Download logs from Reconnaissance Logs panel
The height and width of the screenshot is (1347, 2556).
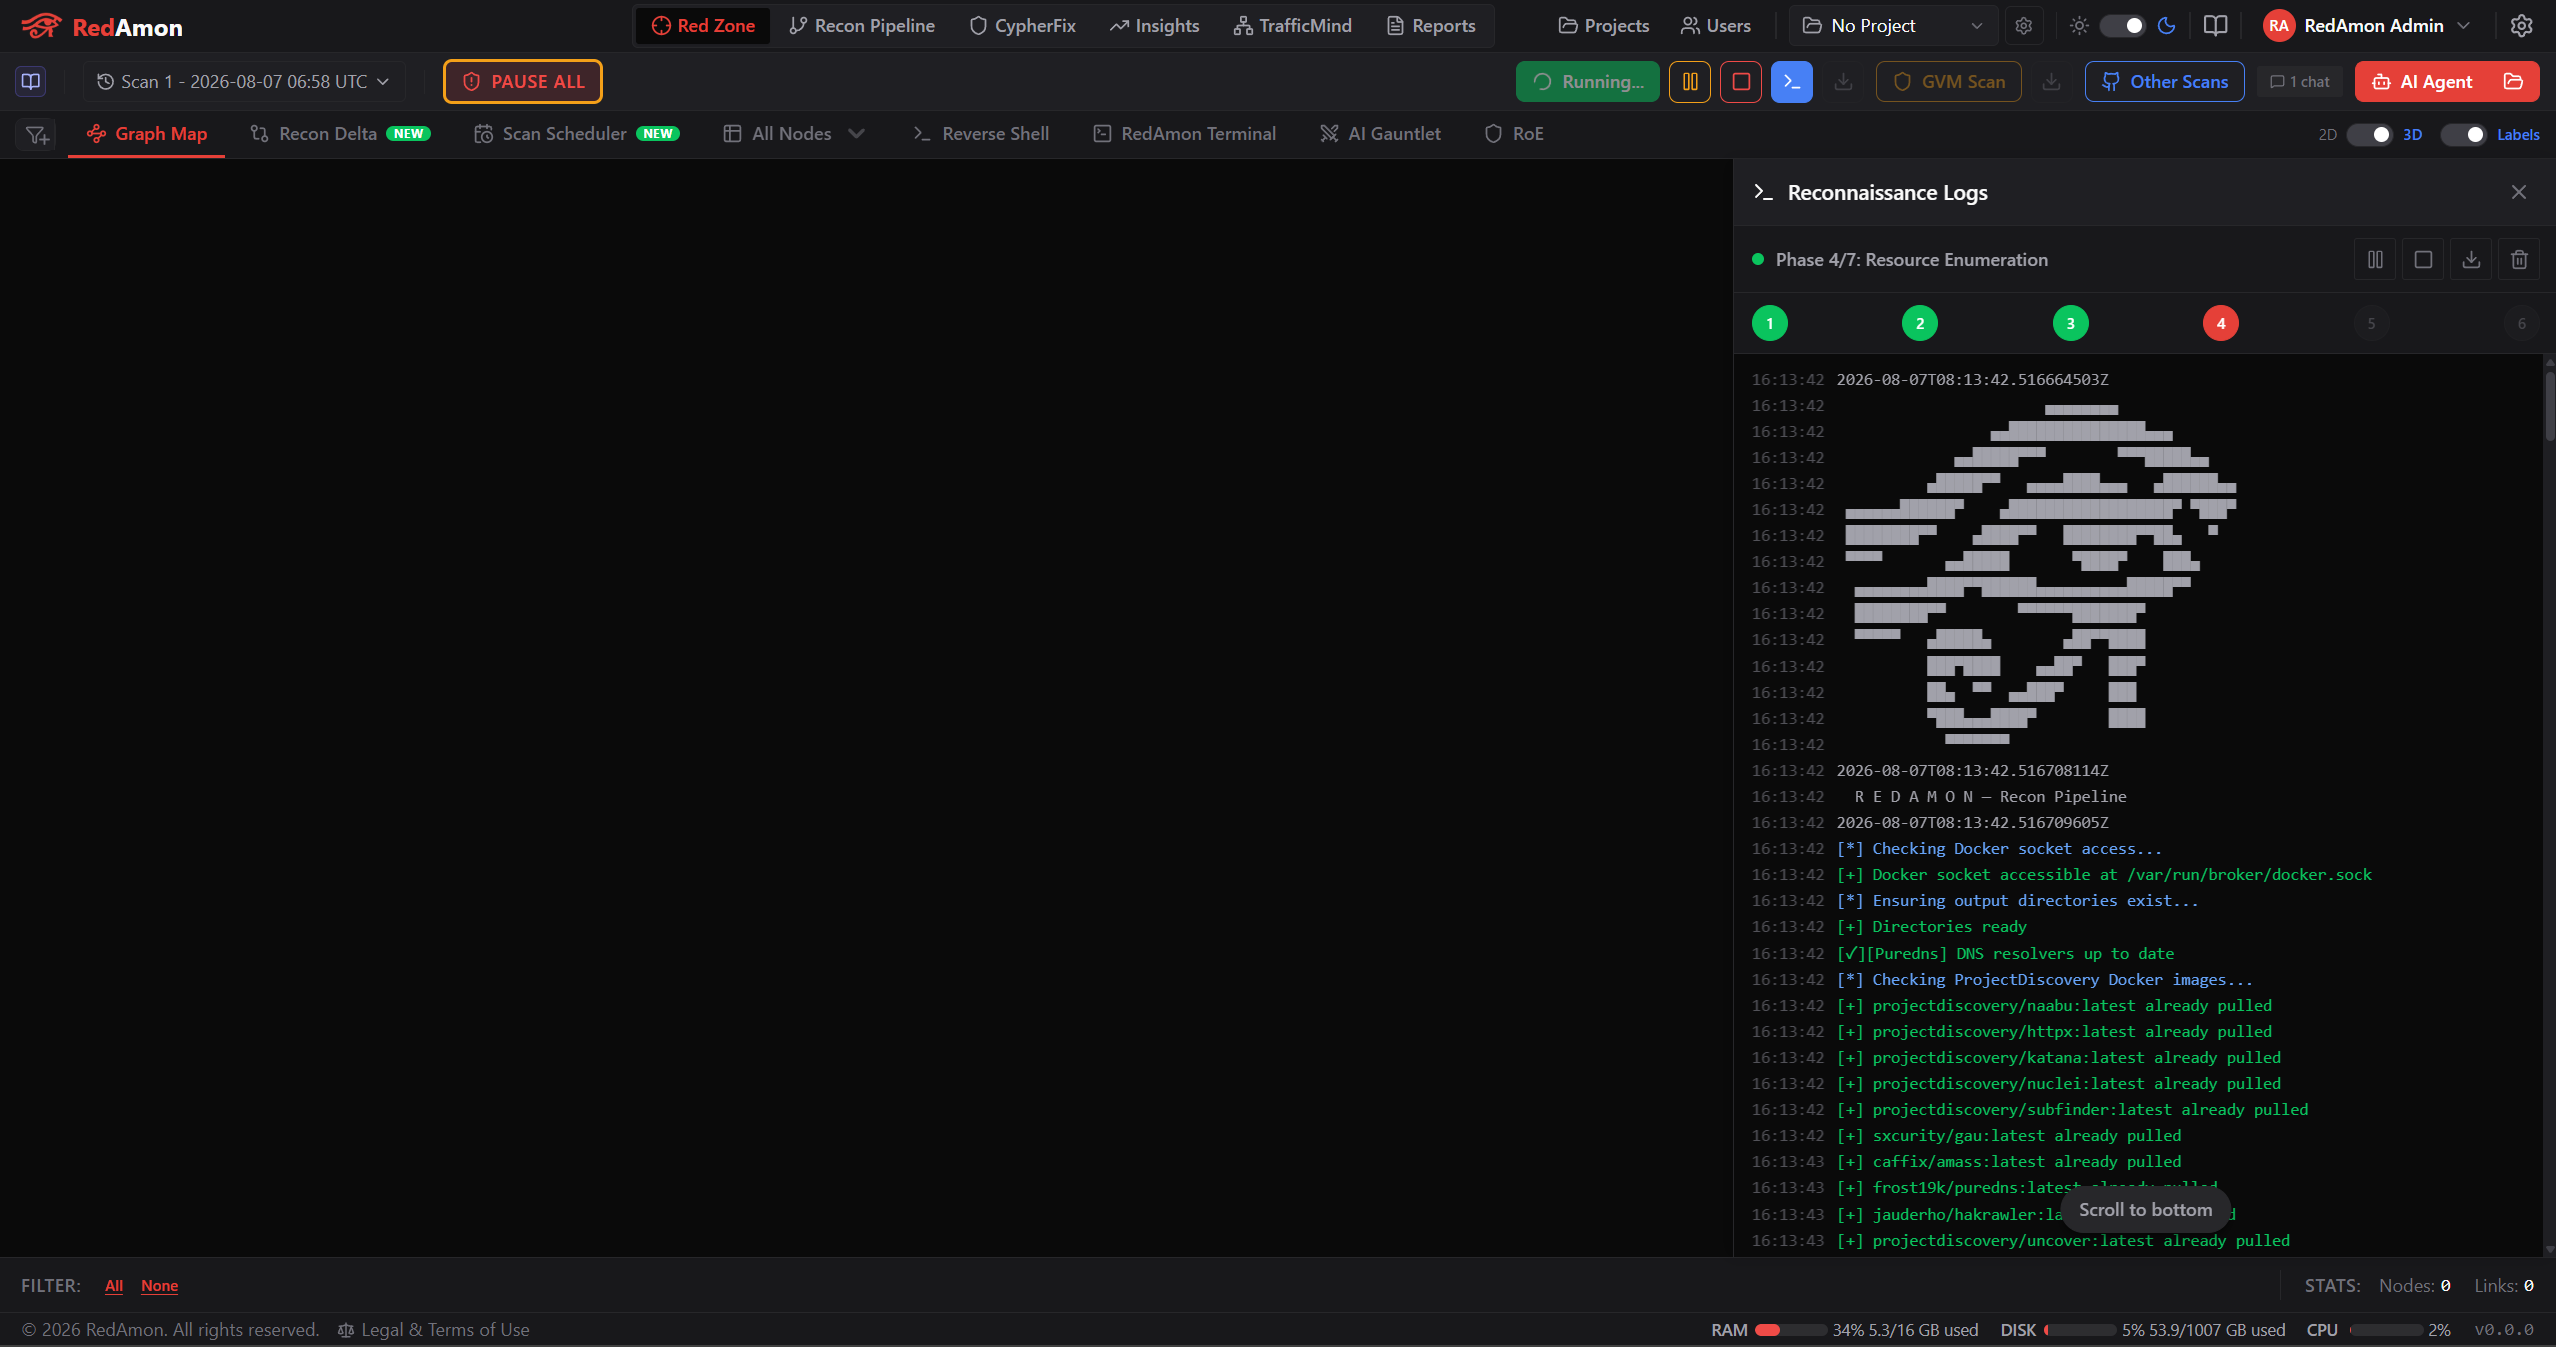click(x=2471, y=260)
